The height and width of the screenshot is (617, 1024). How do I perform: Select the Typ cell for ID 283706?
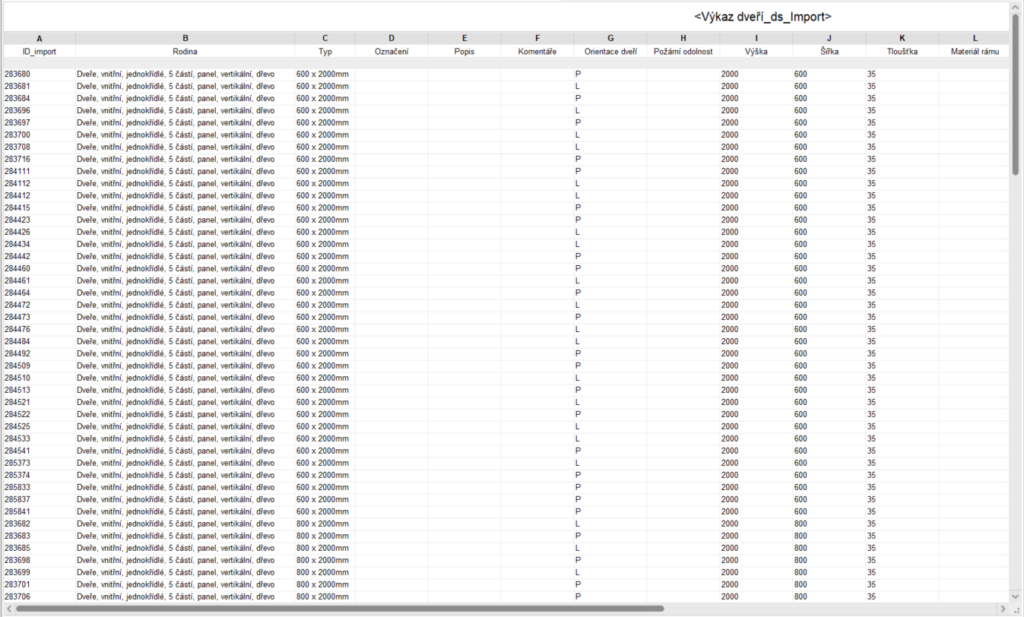[325, 596]
